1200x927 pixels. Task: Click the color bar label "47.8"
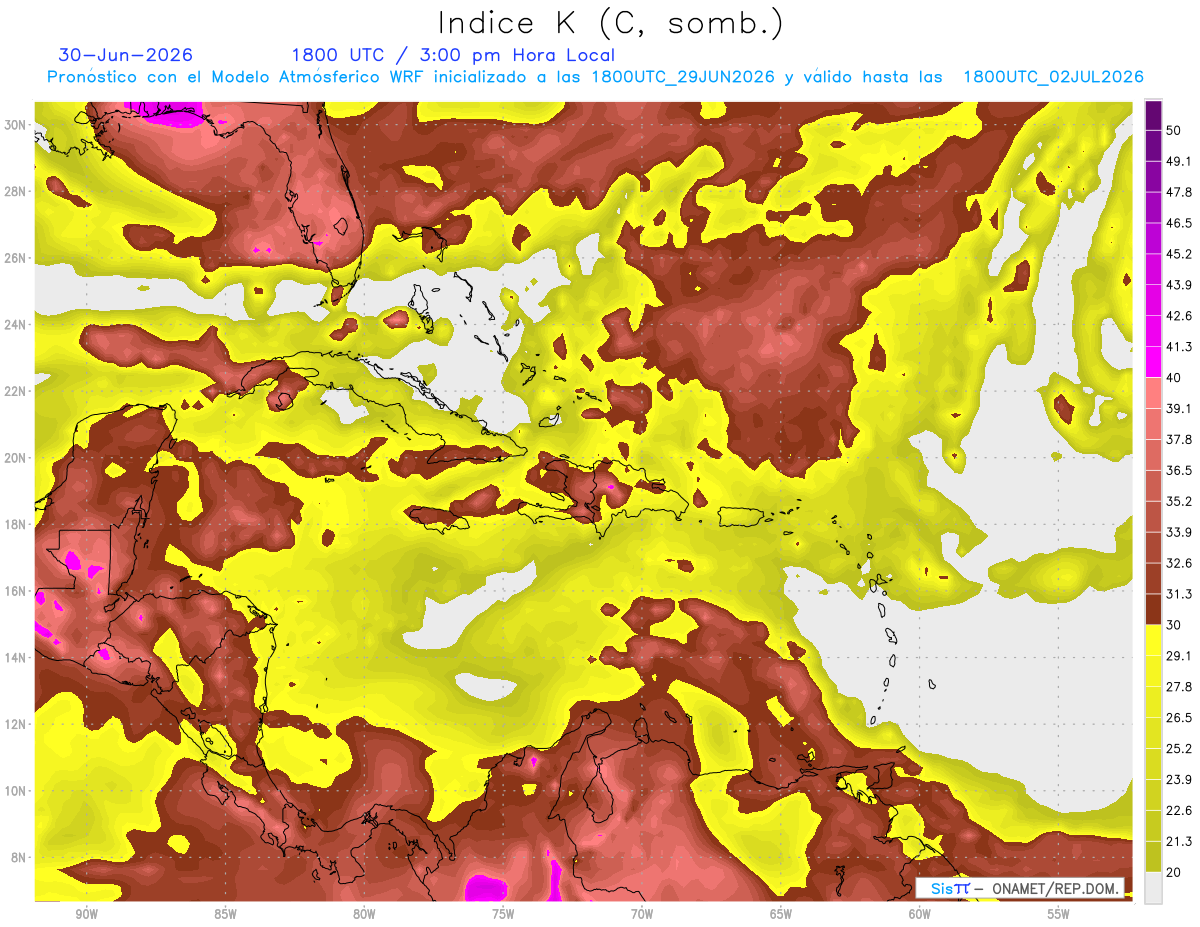click(x=1179, y=191)
